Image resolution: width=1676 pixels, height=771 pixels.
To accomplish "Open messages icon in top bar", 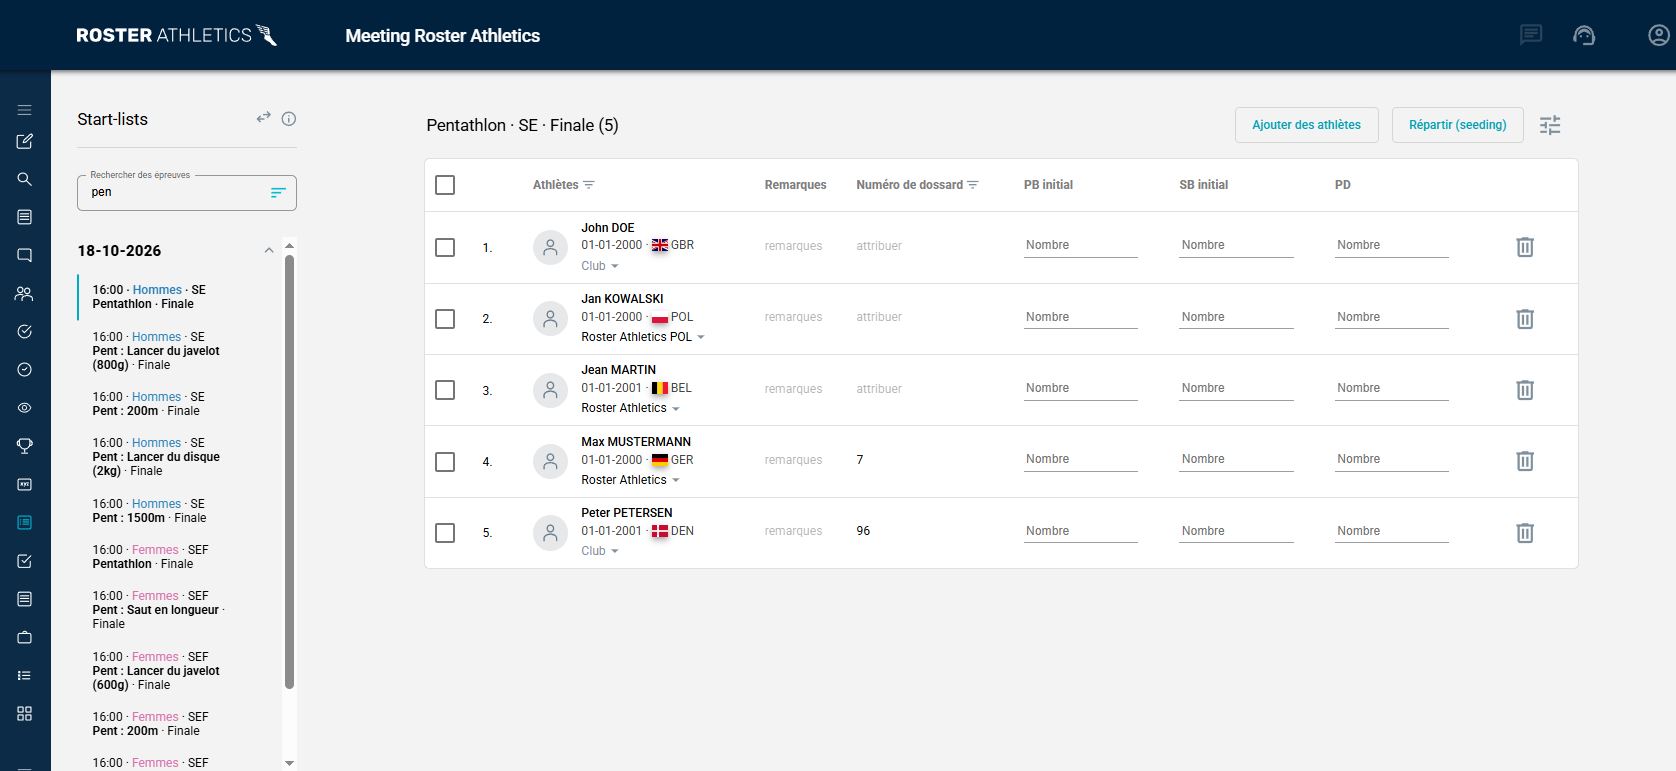I will coord(1531,35).
